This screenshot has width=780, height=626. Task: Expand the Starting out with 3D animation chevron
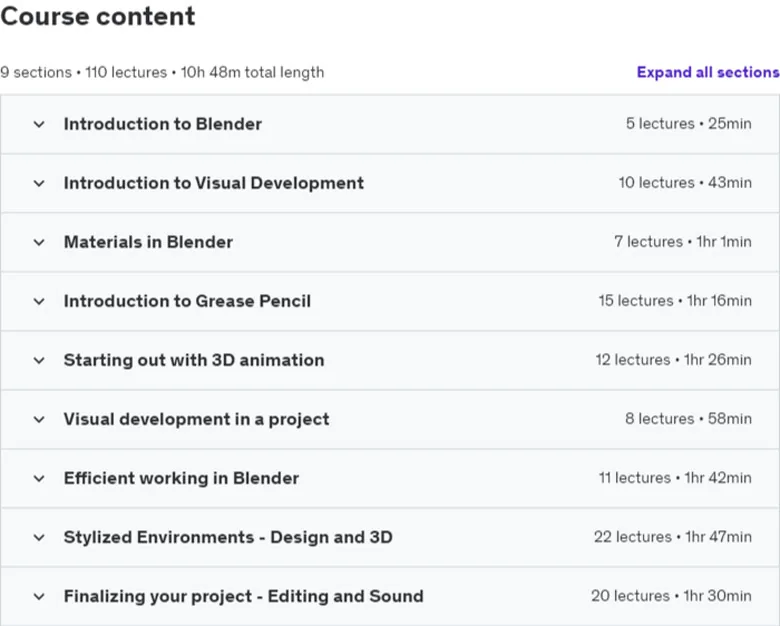(x=39, y=360)
